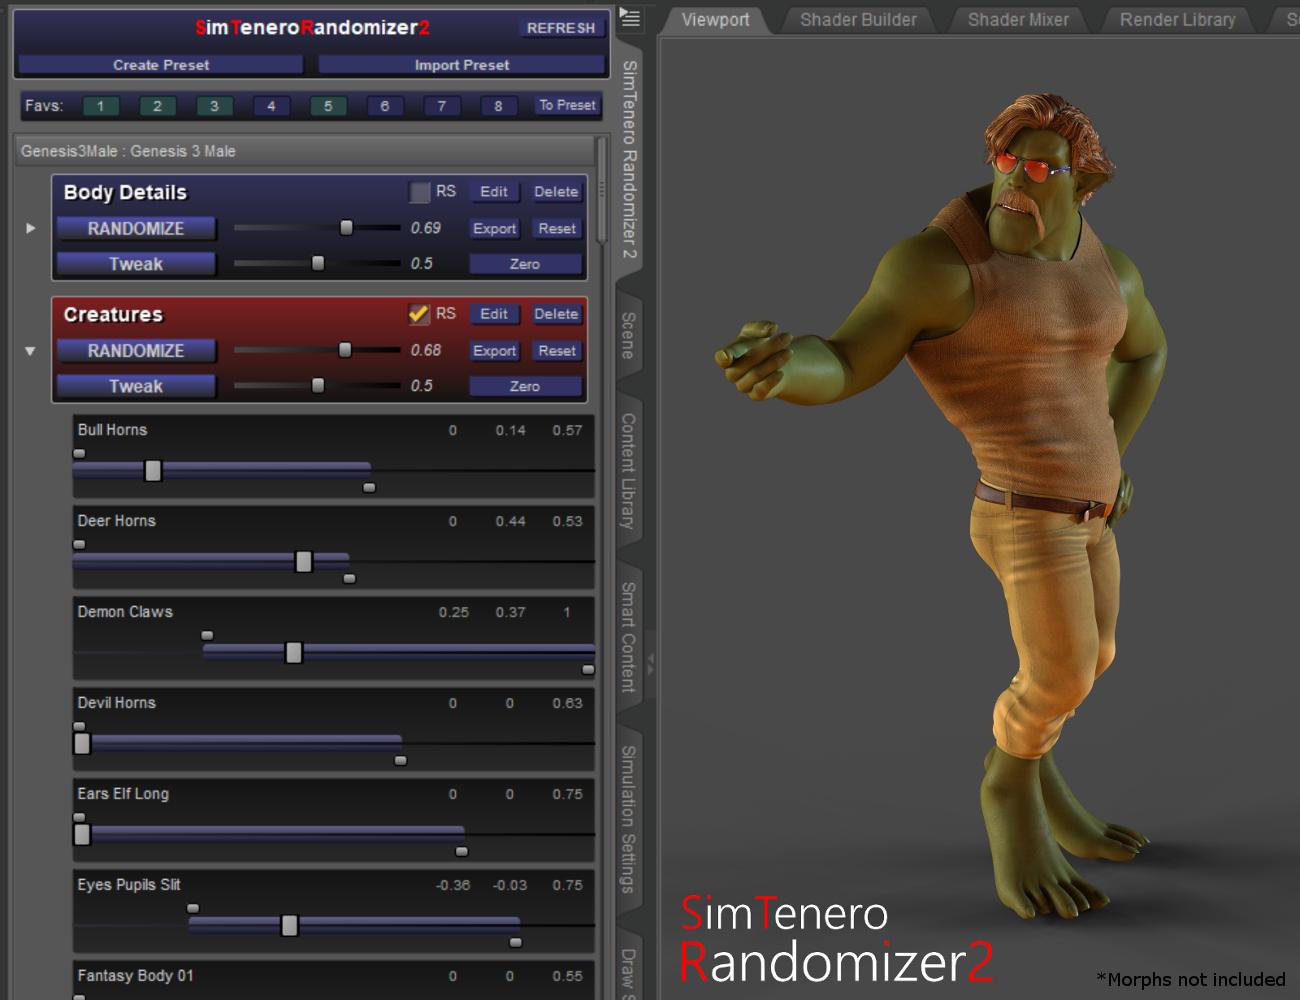This screenshot has width=1300, height=1000.
Task: Zero the Body Details group
Action: click(525, 264)
